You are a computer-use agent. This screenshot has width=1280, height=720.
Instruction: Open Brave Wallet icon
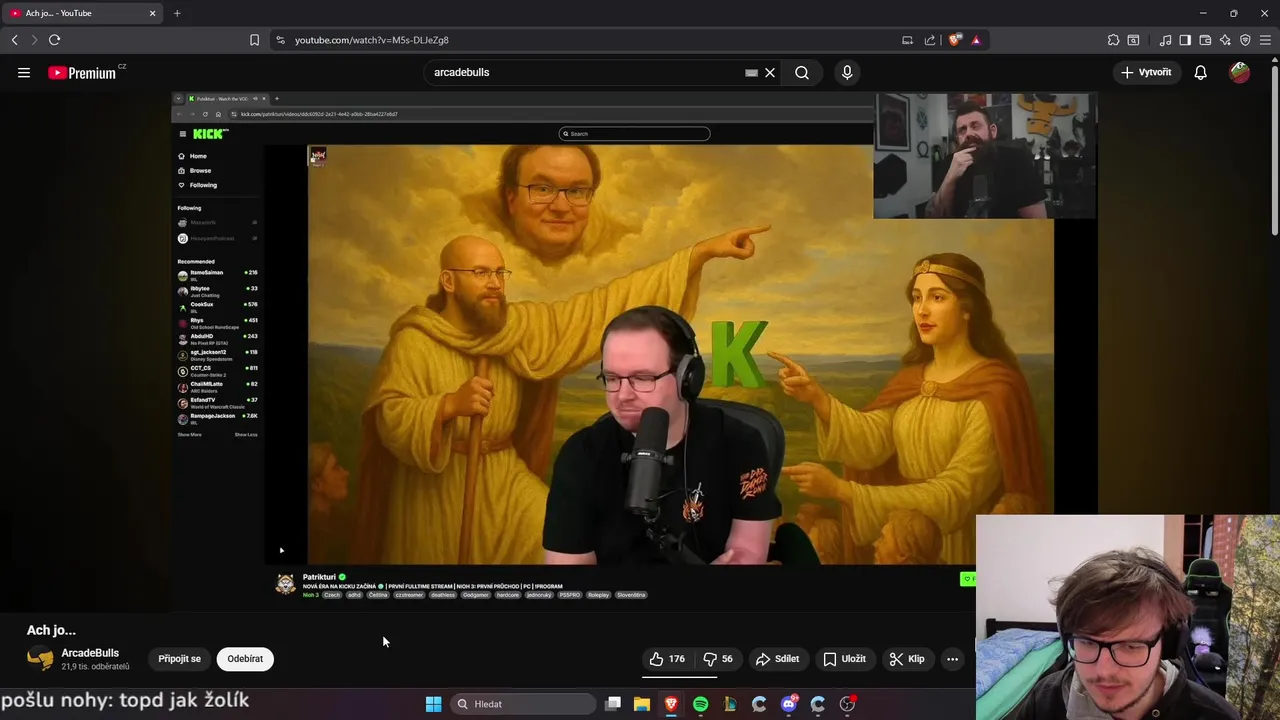point(1205,40)
